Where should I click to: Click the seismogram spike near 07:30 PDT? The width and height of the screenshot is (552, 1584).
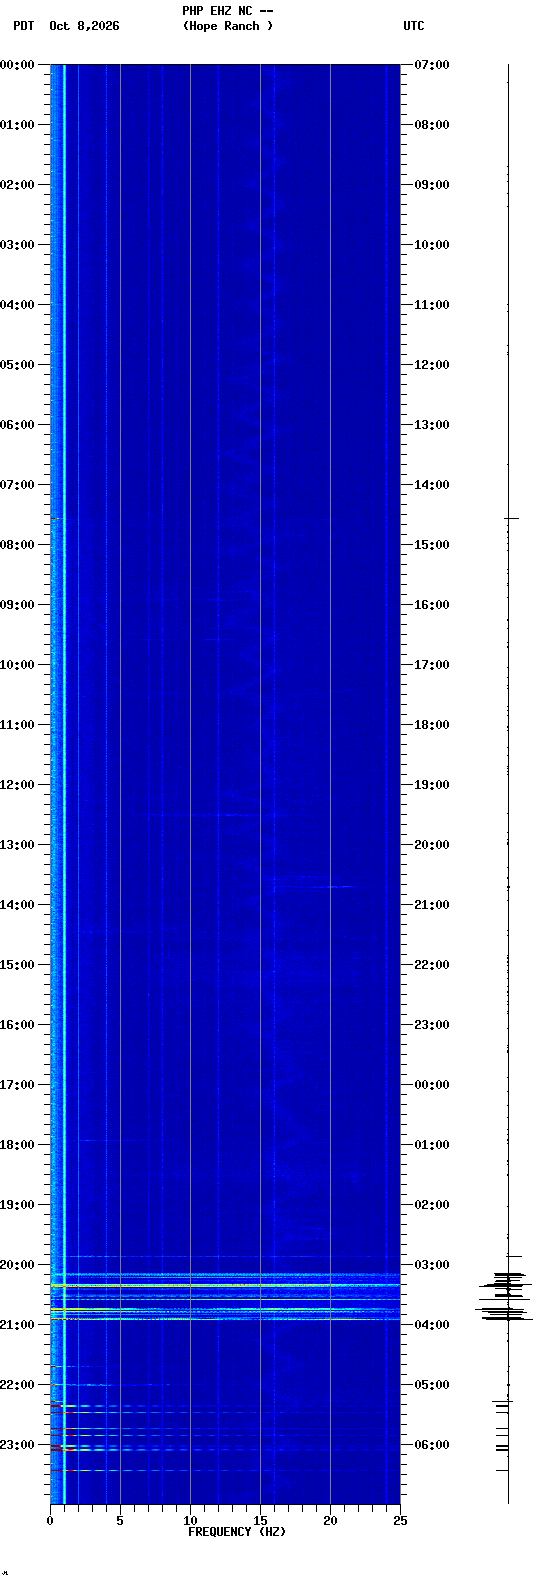coord(511,518)
